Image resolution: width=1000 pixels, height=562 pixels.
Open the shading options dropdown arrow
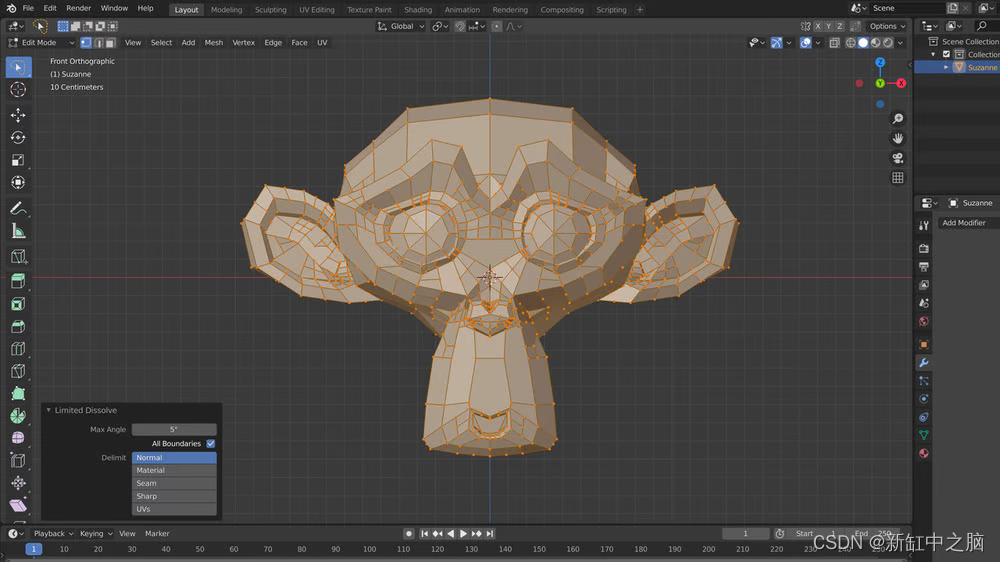click(x=901, y=43)
